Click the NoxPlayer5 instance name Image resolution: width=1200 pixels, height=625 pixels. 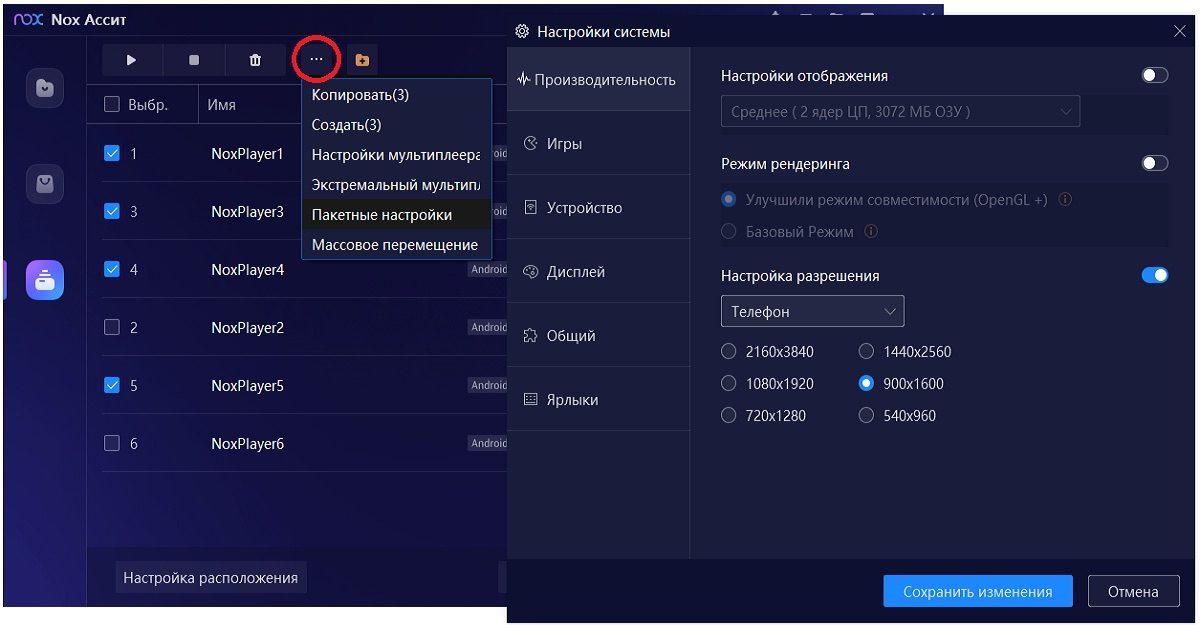coord(247,386)
